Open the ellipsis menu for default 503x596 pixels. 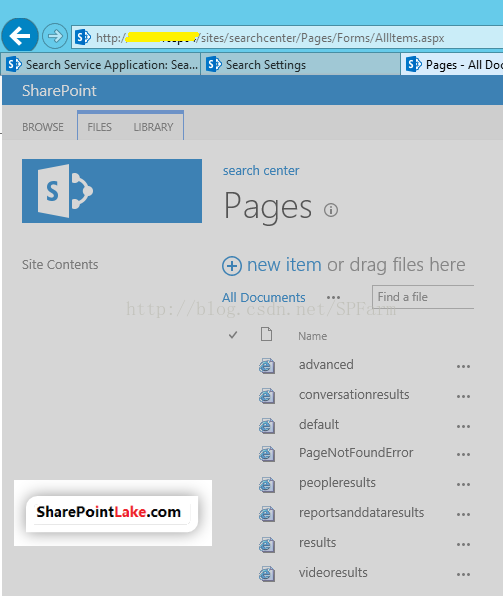[463, 426]
